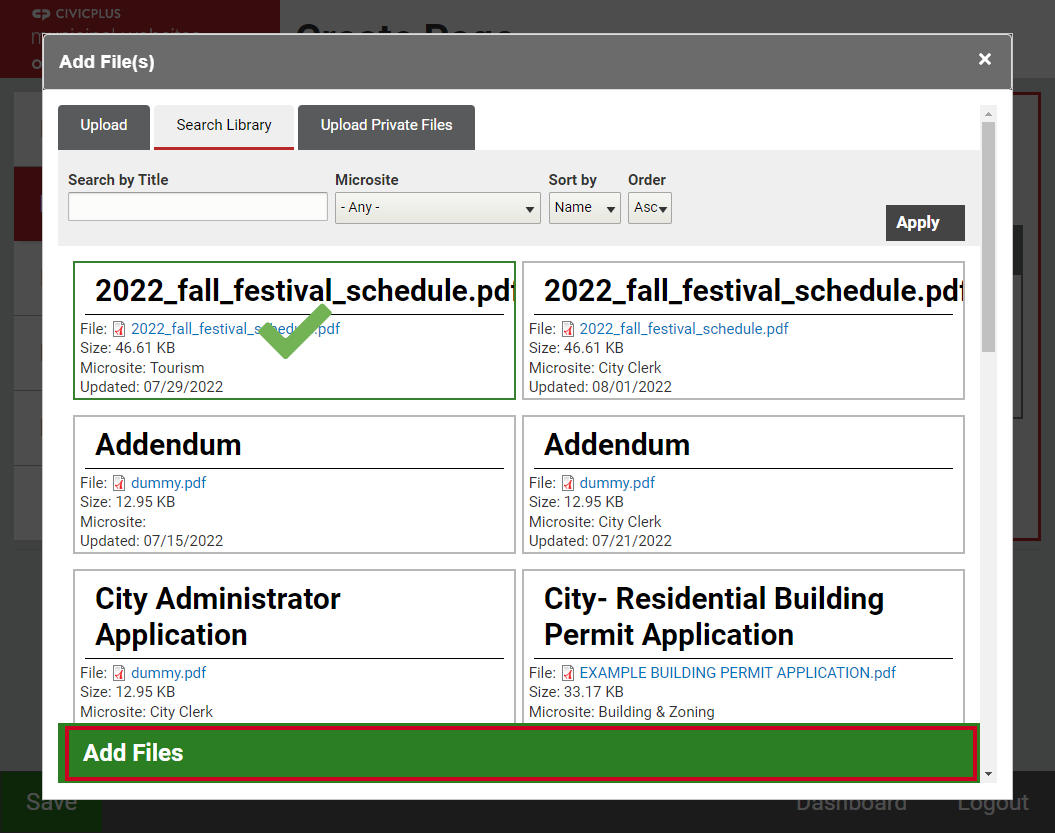The image size is (1055, 833).
Task: Open the Upload Private Files tab
Action: pos(386,126)
